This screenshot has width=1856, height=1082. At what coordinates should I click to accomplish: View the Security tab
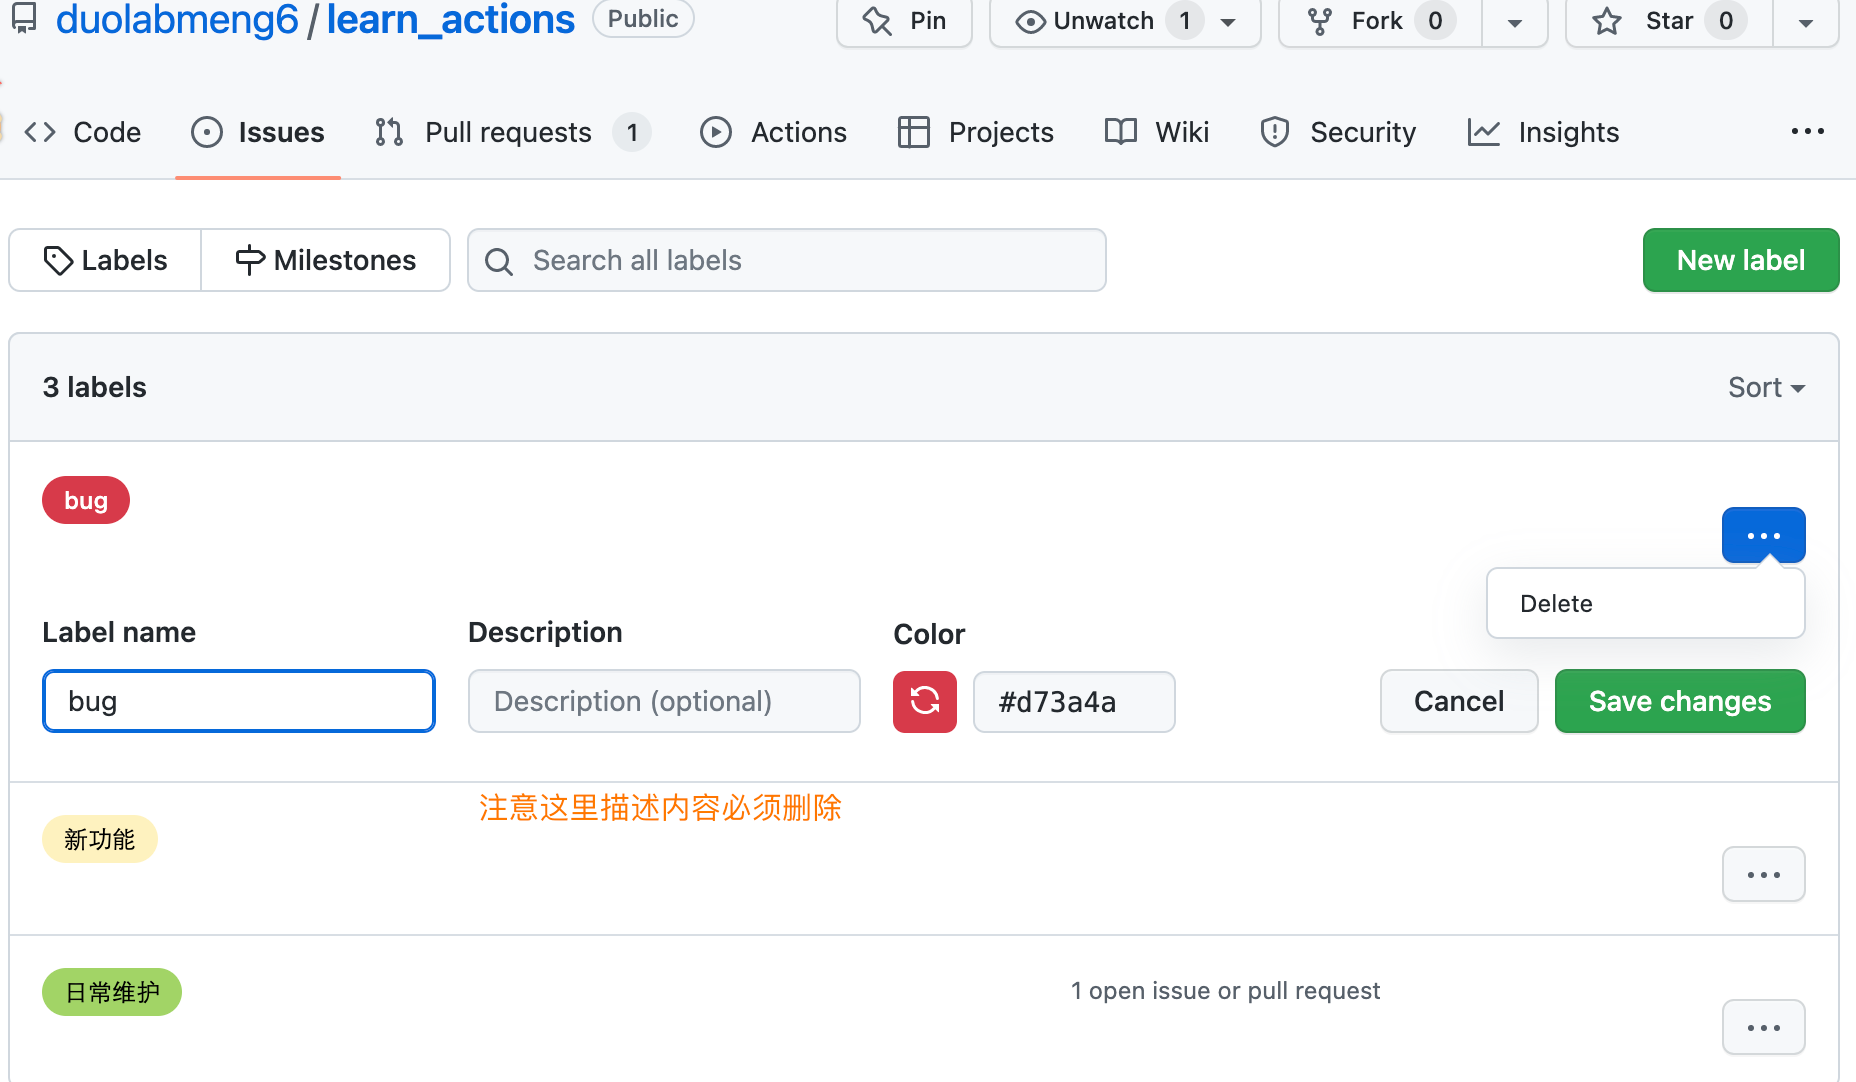tap(1338, 132)
